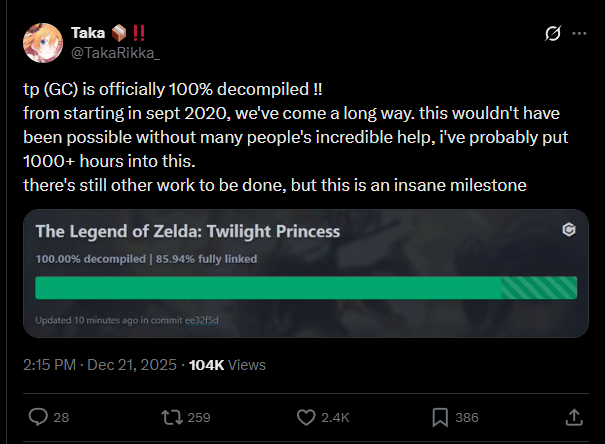Viewport: 605px width, 444px height.
Task: Click the package box emoji next to Taka
Action: coord(119,33)
